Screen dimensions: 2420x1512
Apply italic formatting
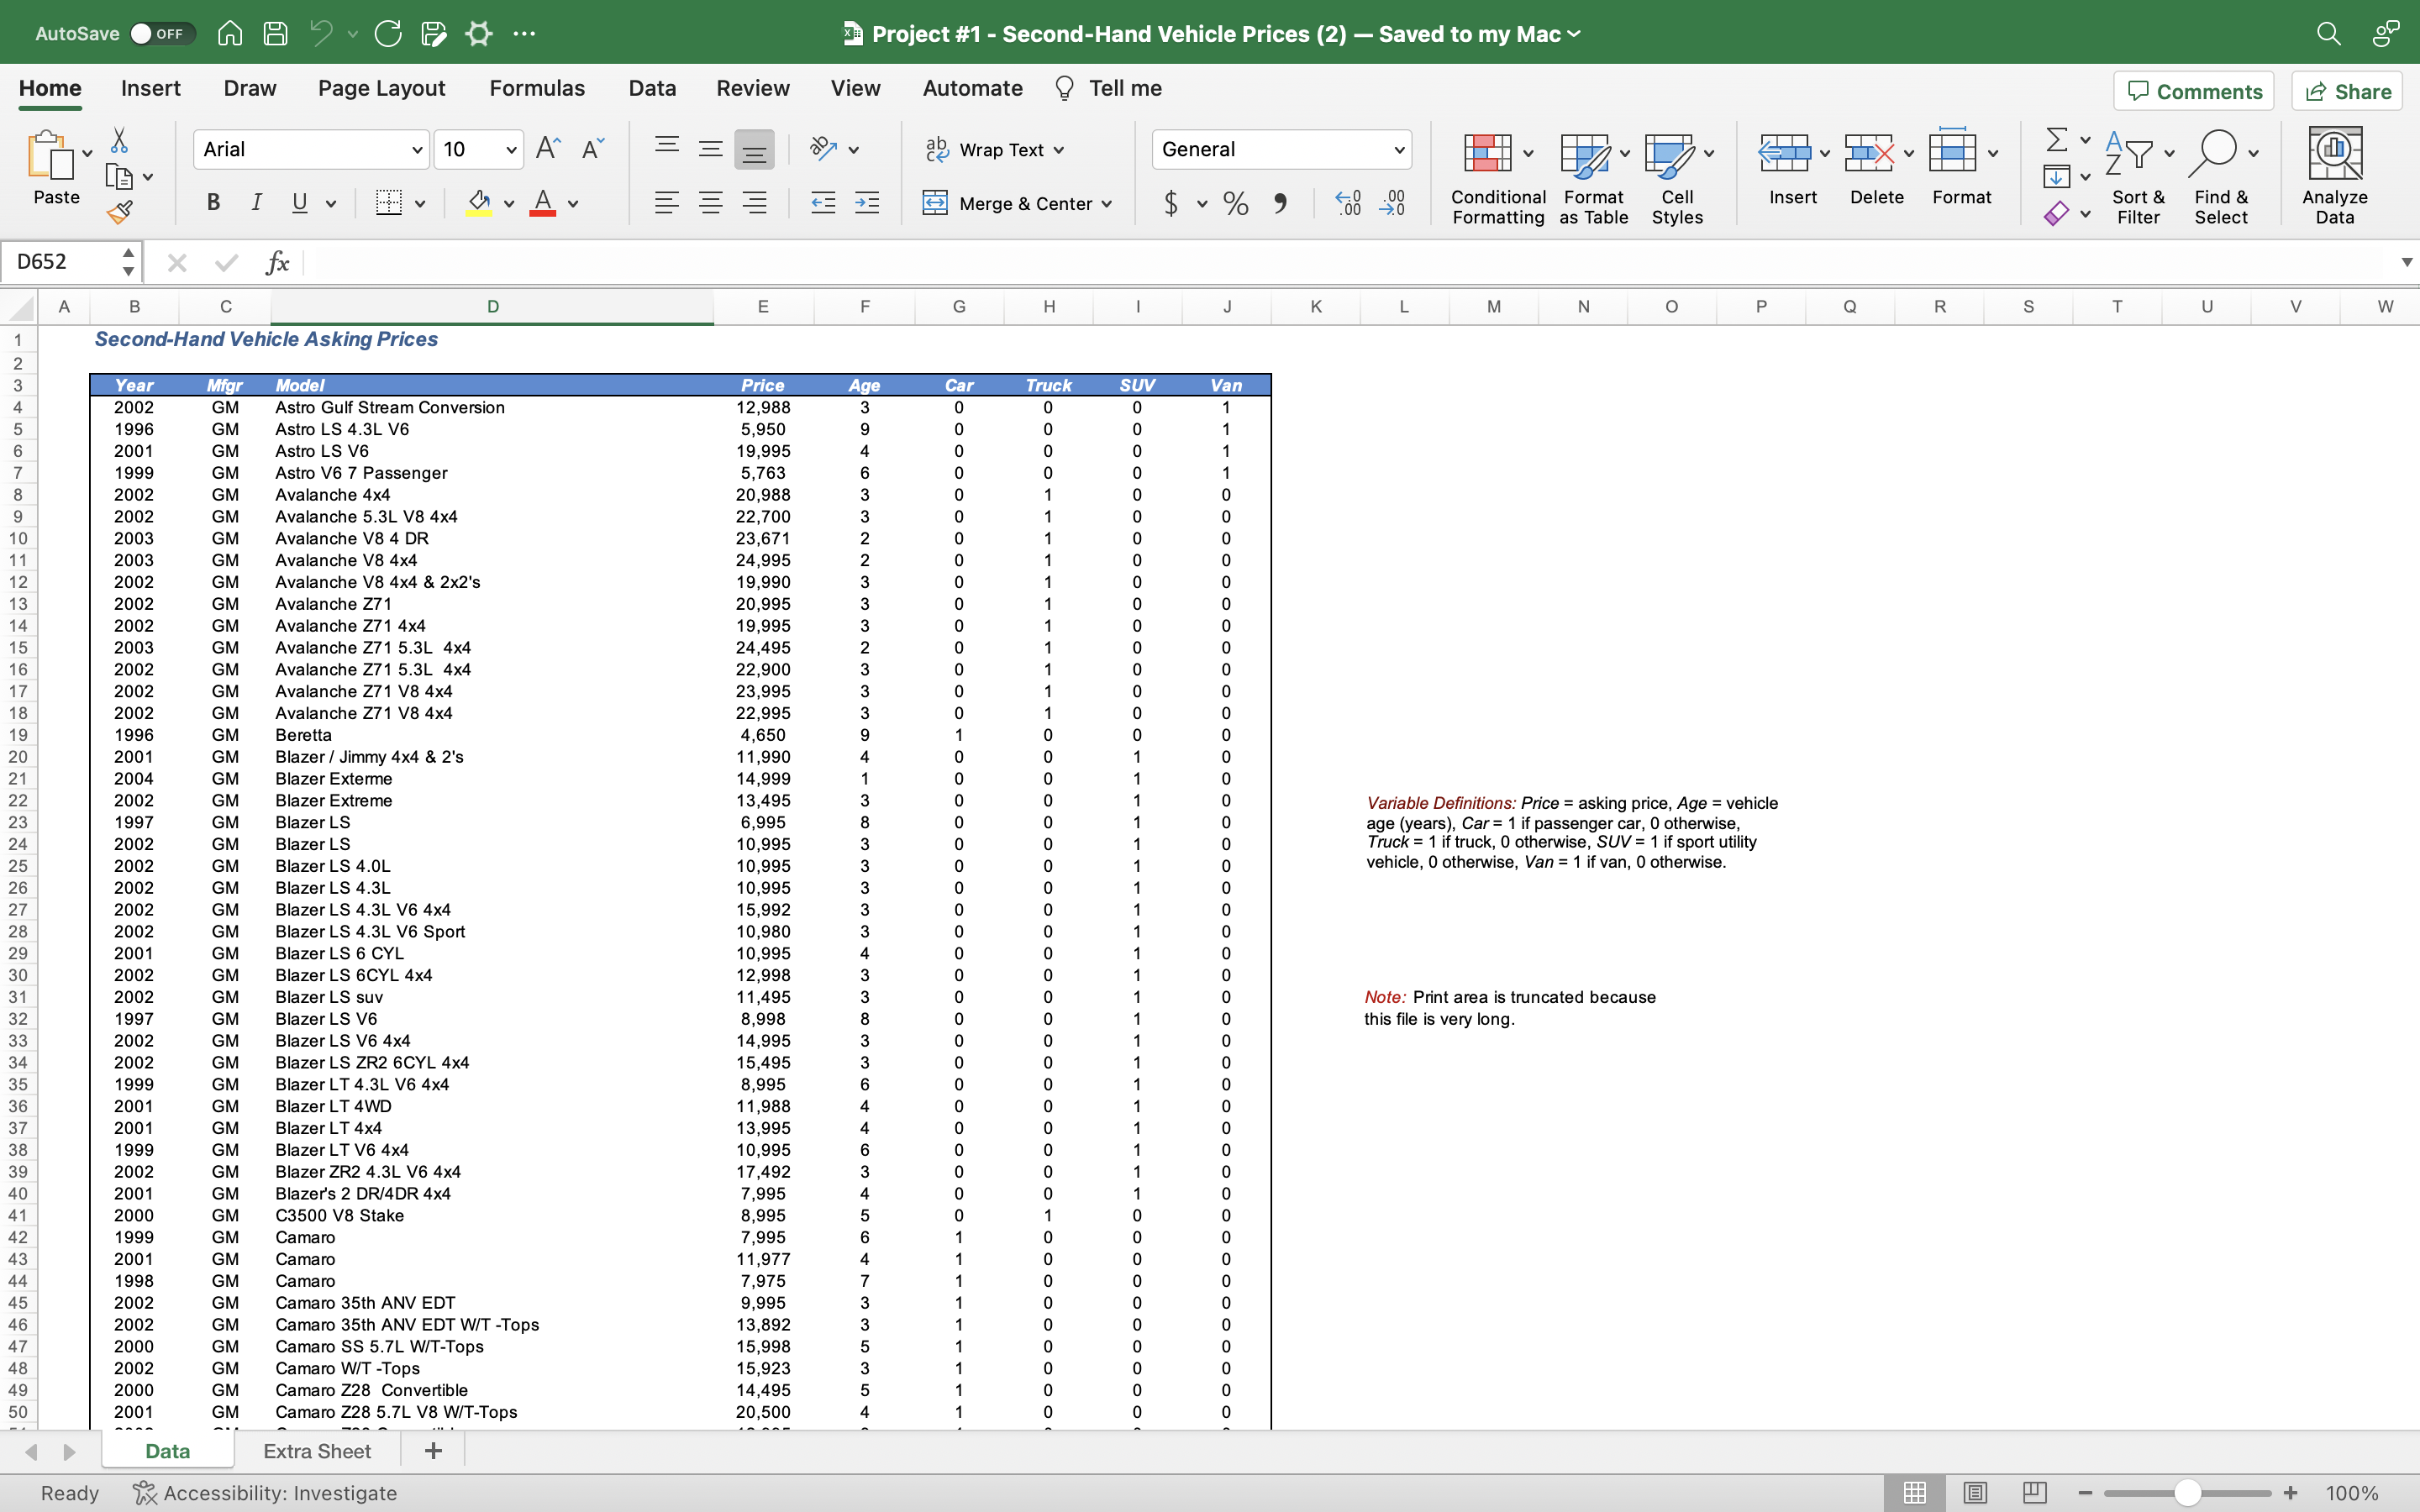click(256, 203)
